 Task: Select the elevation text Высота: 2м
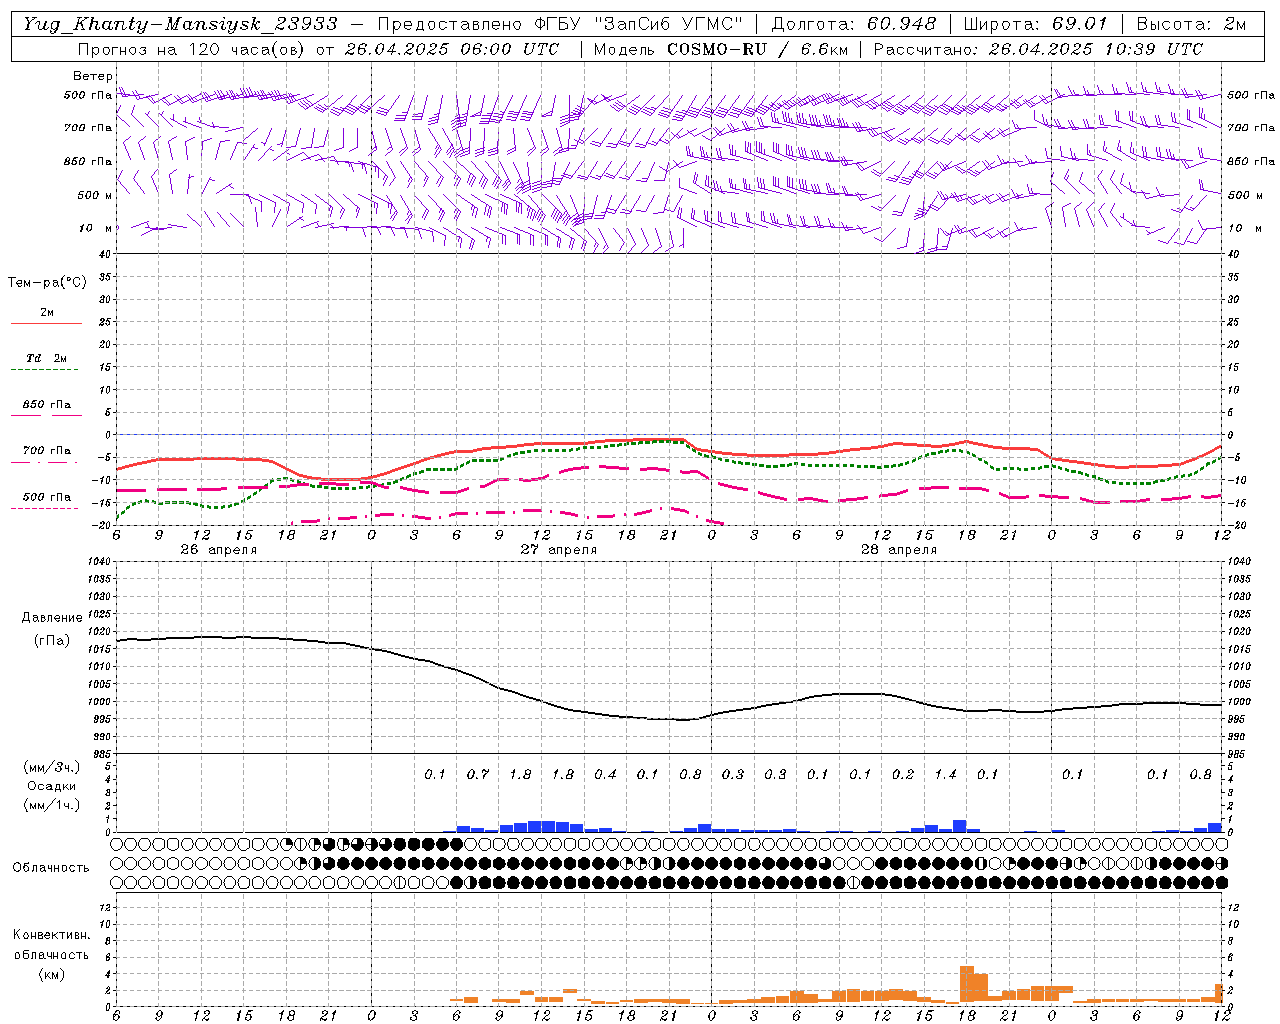click(1191, 24)
